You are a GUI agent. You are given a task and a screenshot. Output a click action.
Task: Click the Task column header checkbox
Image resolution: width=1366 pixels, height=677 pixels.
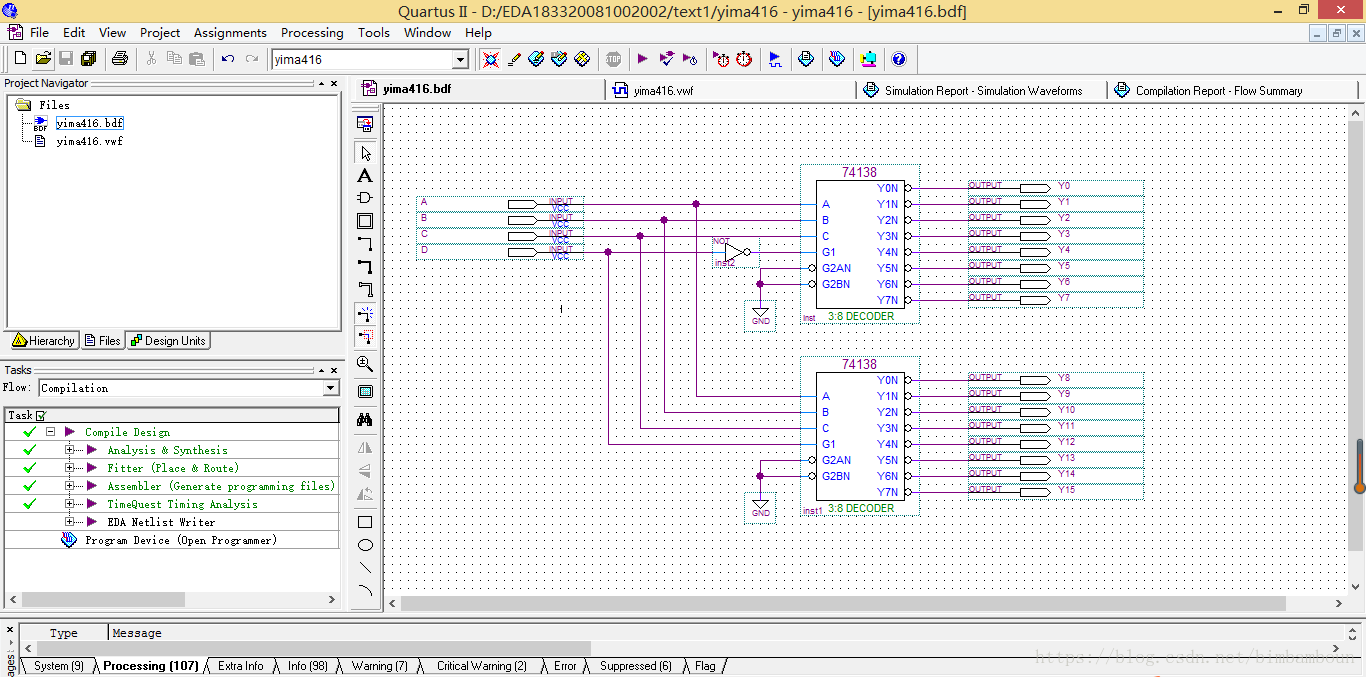tap(41, 415)
